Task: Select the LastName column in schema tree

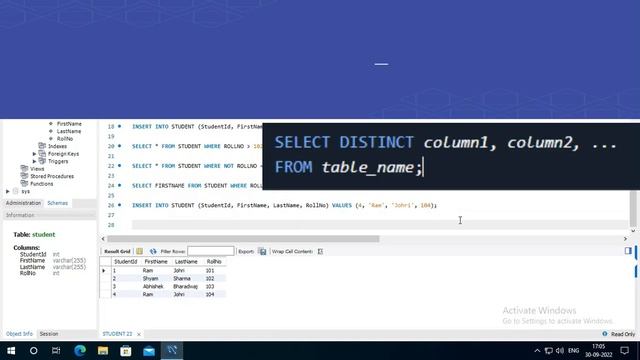Action: (x=69, y=131)
